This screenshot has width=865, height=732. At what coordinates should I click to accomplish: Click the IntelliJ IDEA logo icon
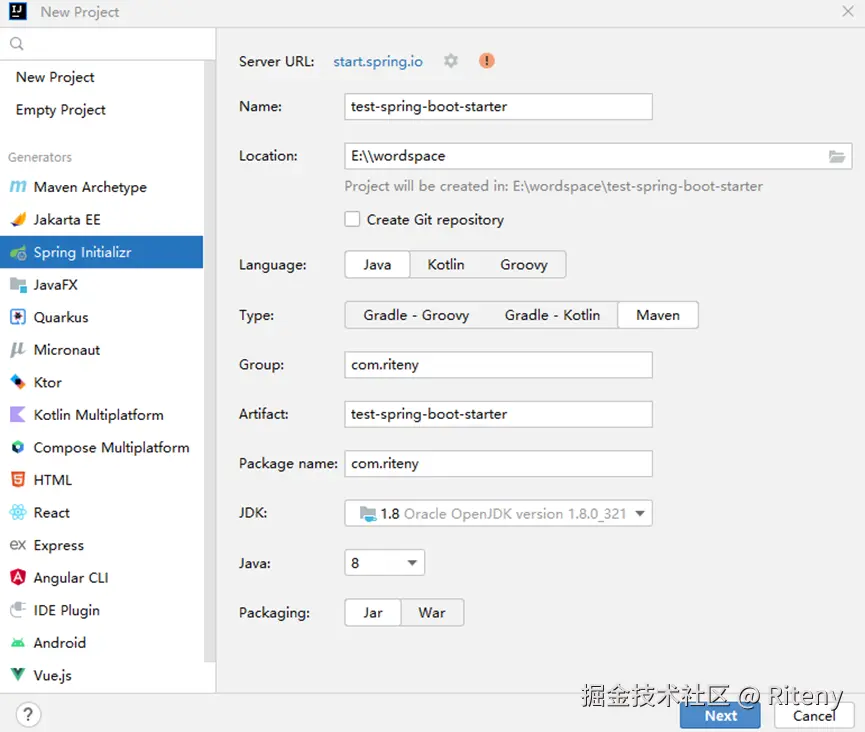tap(18, 11)
